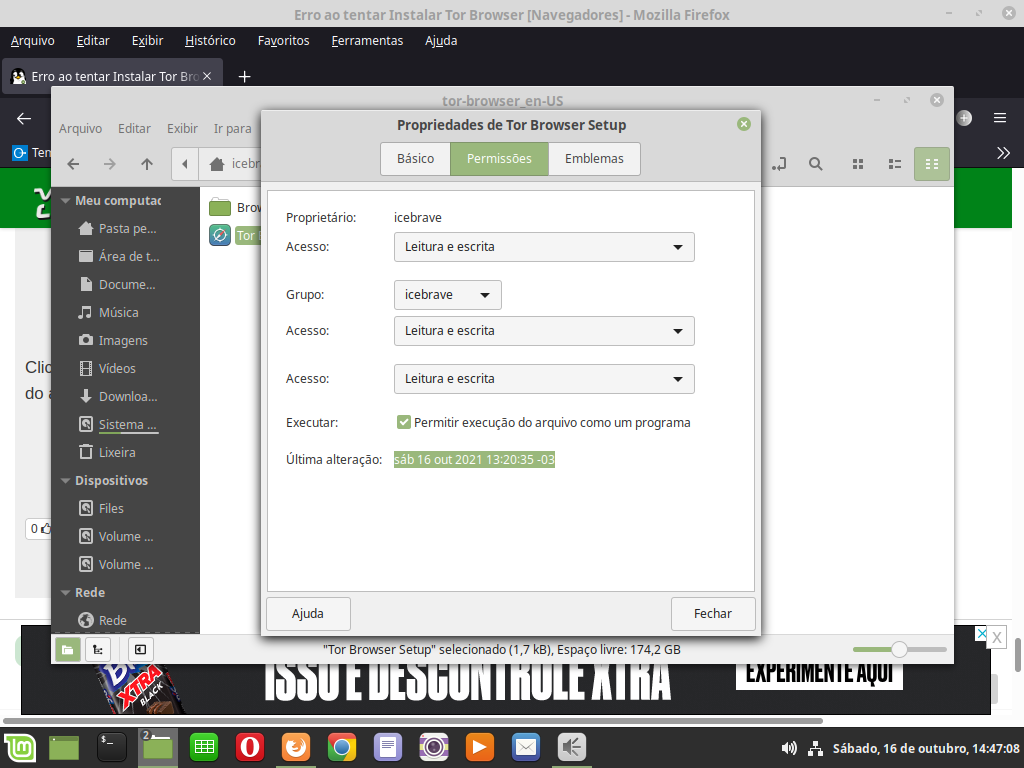
Task: Open the Firefox hamburger menu
Action: click(x=1000, y=118)
